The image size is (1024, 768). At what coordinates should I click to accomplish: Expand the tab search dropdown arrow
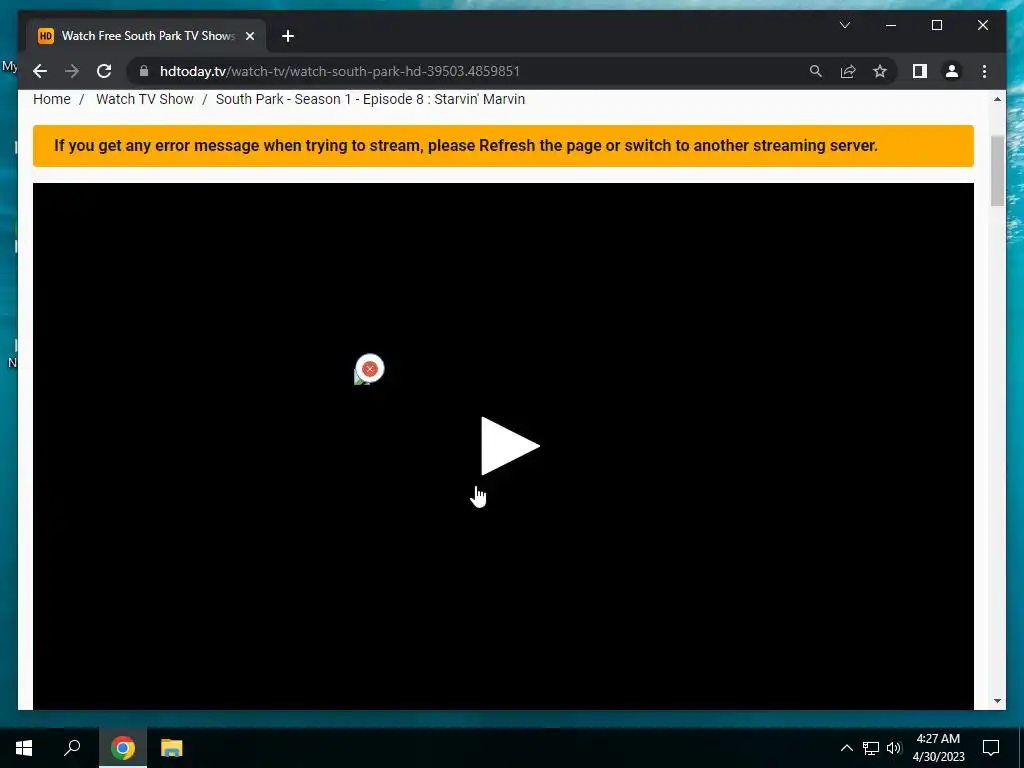pos(844,25)
